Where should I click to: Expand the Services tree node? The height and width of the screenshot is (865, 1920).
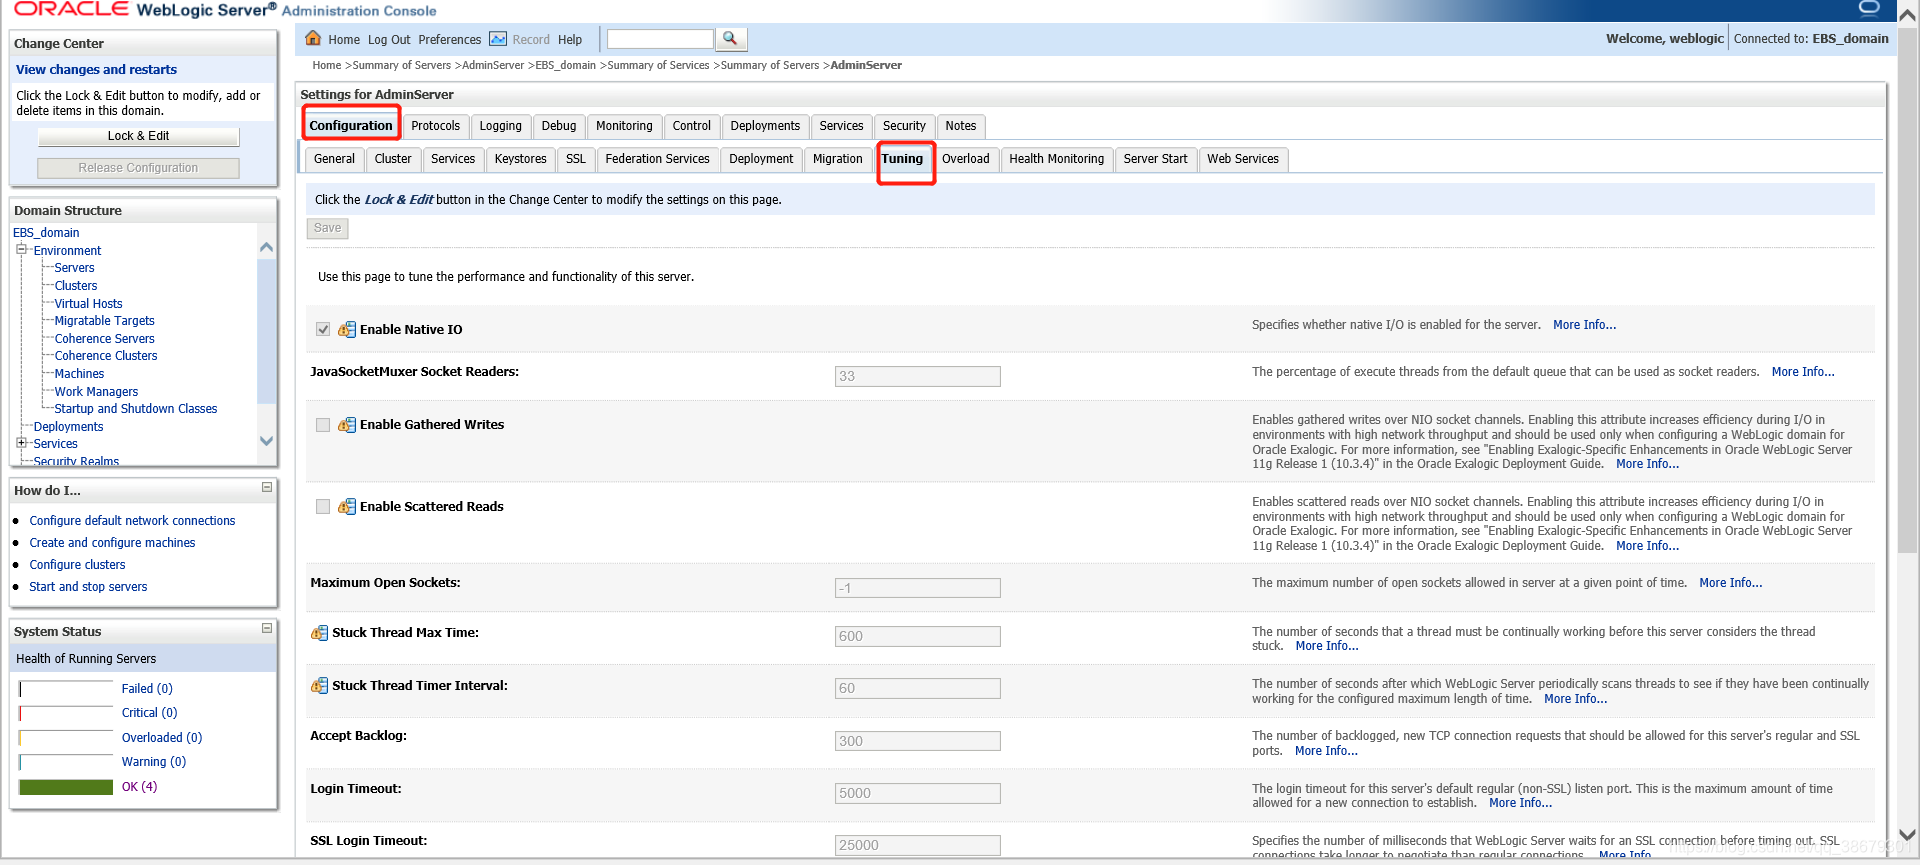21,442
